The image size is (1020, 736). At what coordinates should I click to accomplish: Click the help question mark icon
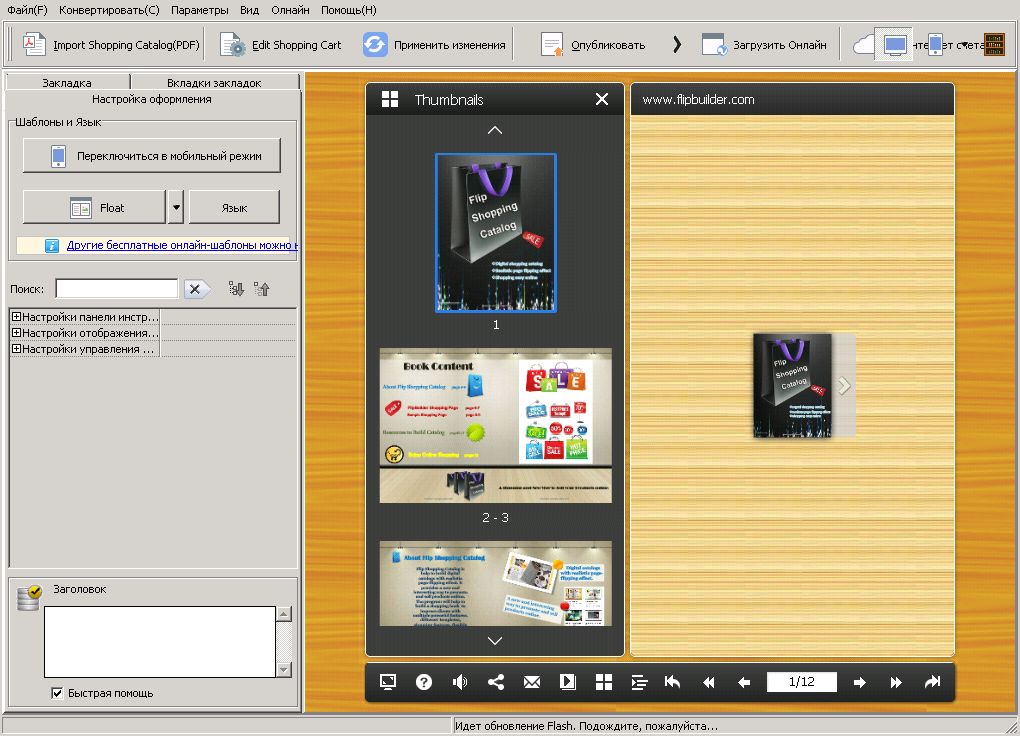tap(424, 682)
